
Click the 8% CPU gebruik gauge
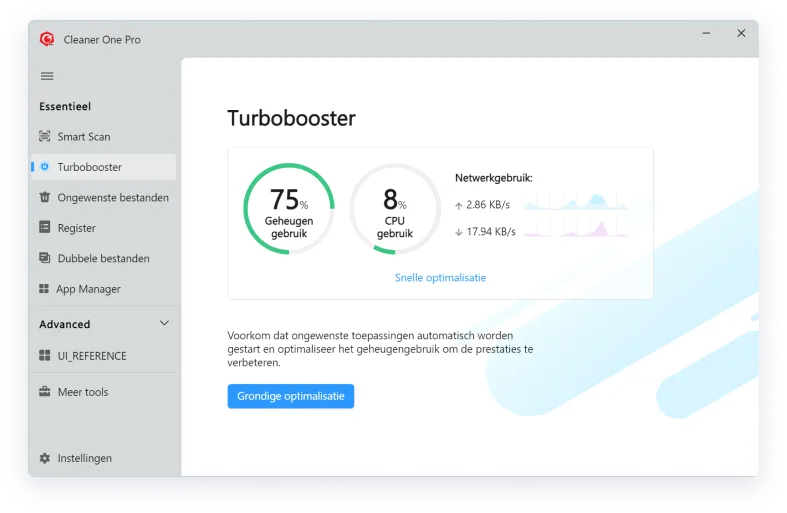[x=394, y=209]
